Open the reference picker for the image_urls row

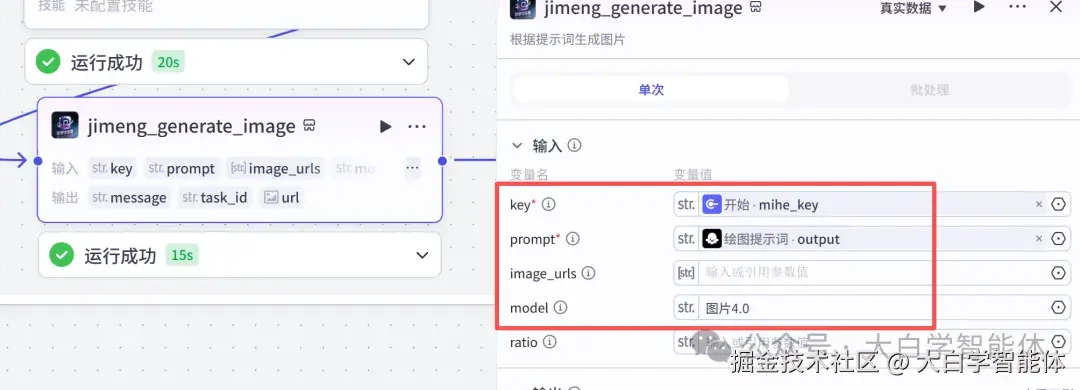coord(1059,274)
